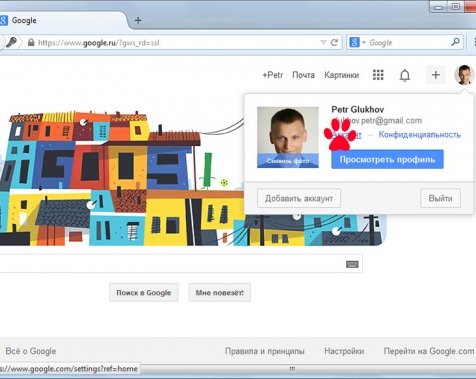Open the notifications bell
This screenshot has width=476, height=379.
pos(405,75)
